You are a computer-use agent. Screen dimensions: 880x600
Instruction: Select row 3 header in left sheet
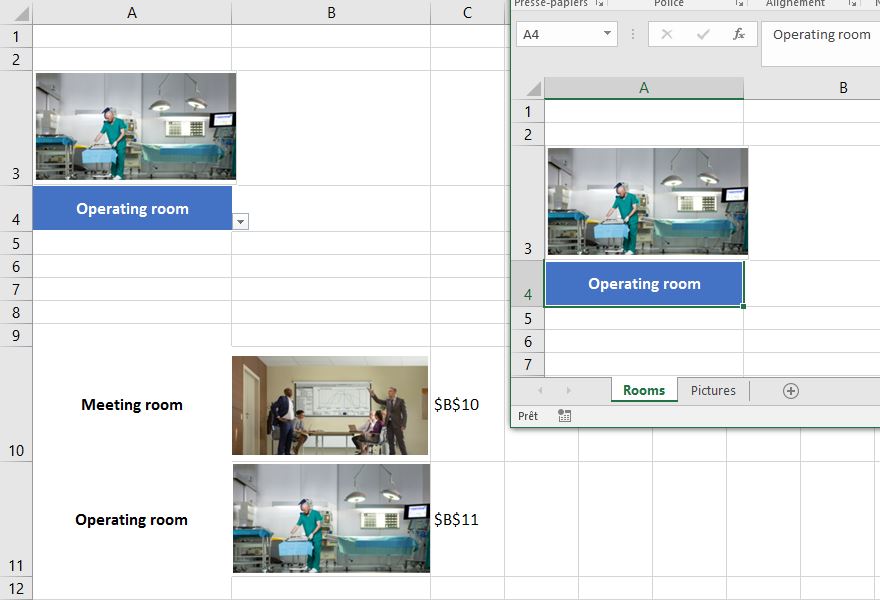[16, 128]
